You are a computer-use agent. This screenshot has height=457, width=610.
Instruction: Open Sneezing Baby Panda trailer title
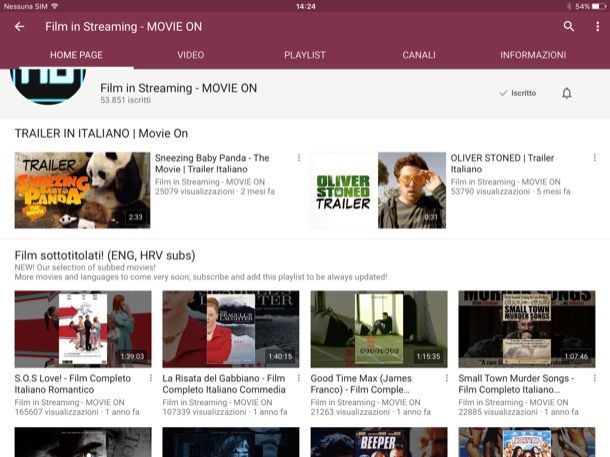212,163
